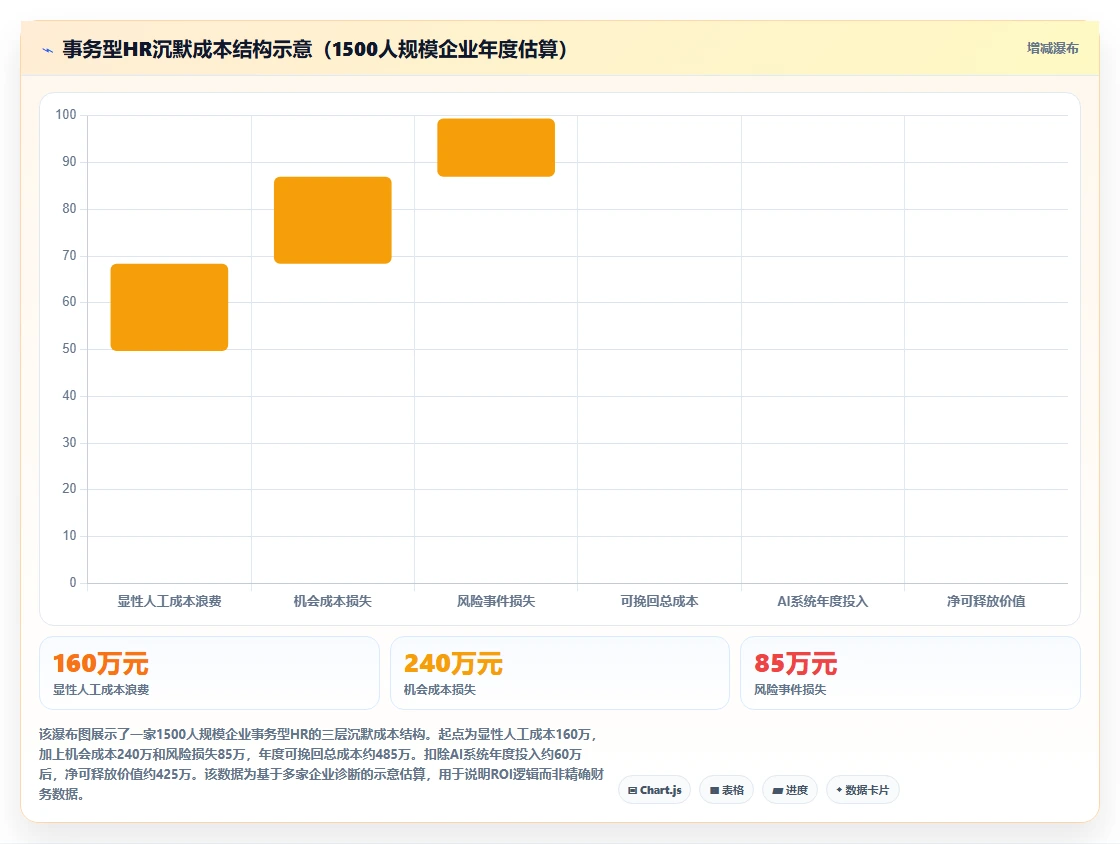The image size is (1120, 844).
Task: Click the 机会成本损失 x-axis label
Action: 333,601
